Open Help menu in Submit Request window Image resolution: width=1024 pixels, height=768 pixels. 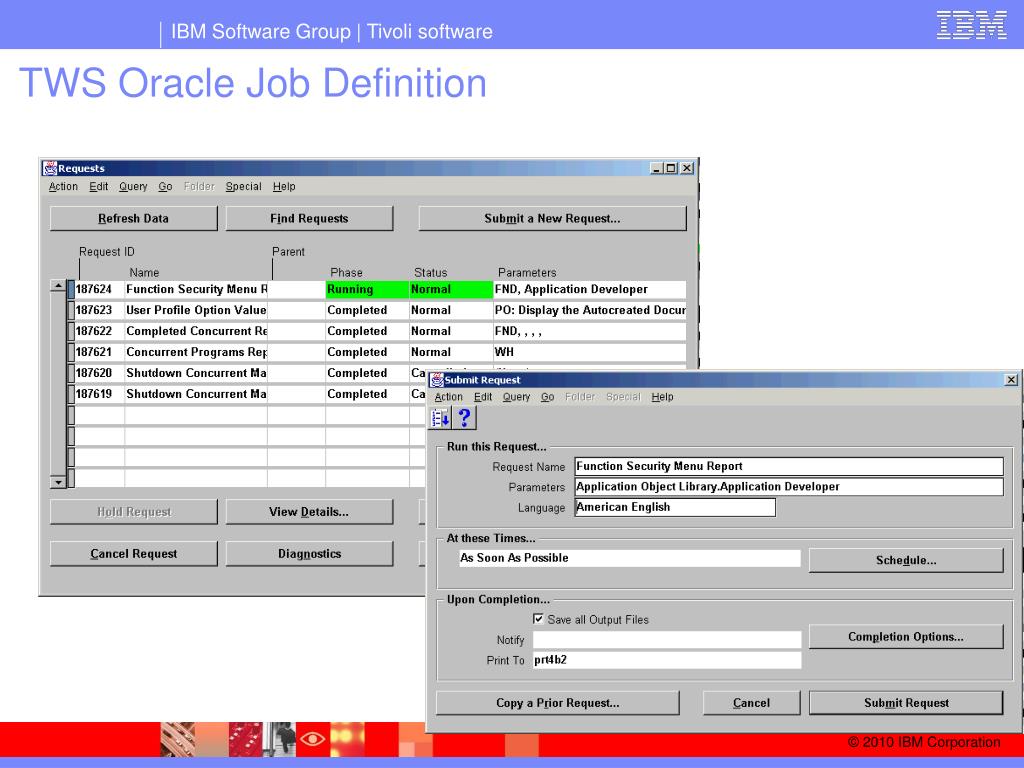(x=662, y=397)
